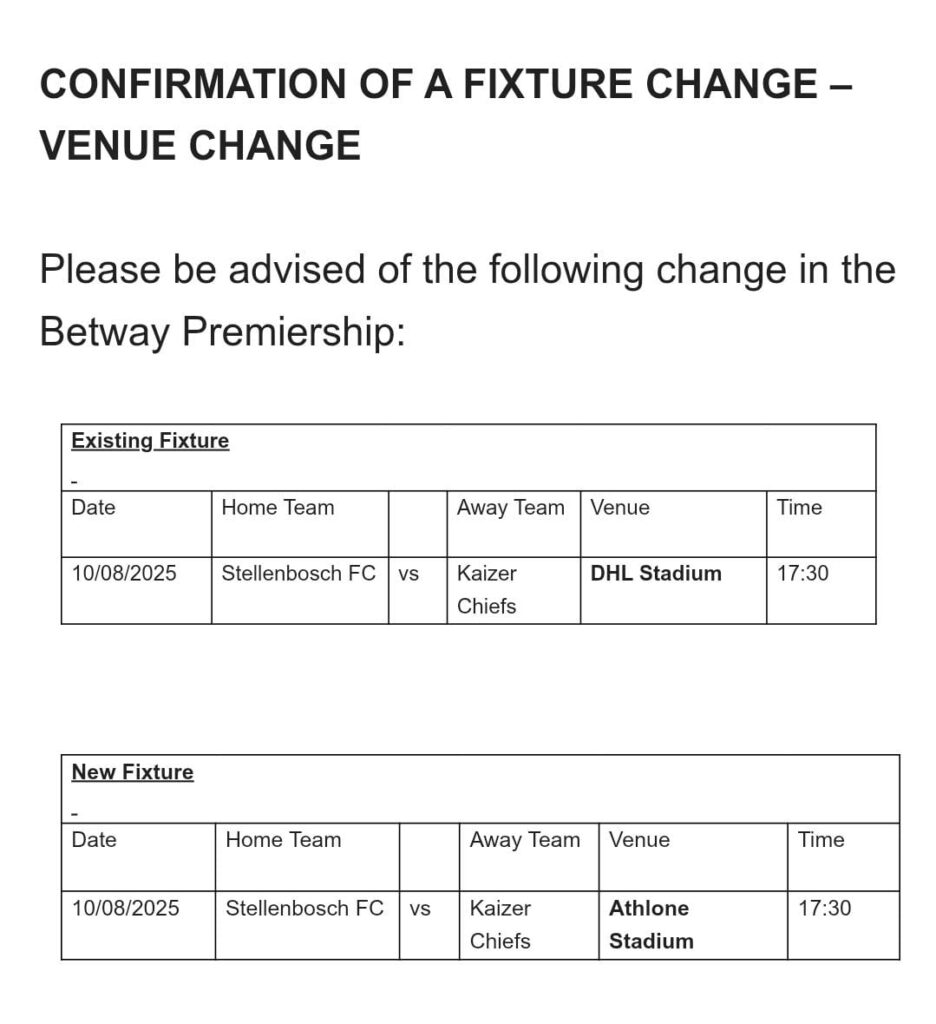Click the "Please be advised" paragraph text
The image size is (936, 1024).
click(x=467, y=270)
